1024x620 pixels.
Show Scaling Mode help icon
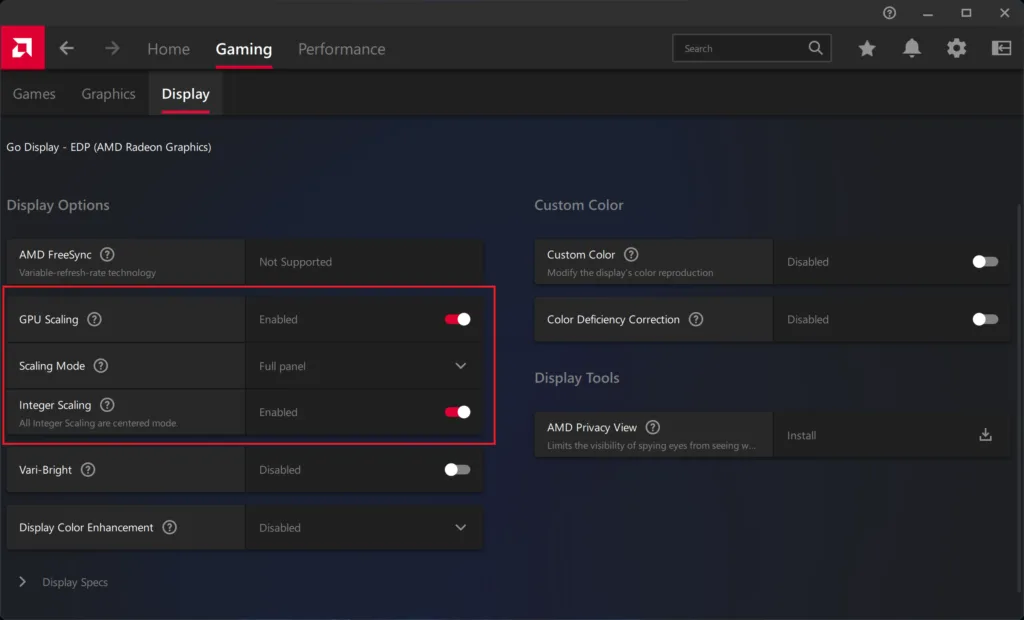[x=101, y=365]
